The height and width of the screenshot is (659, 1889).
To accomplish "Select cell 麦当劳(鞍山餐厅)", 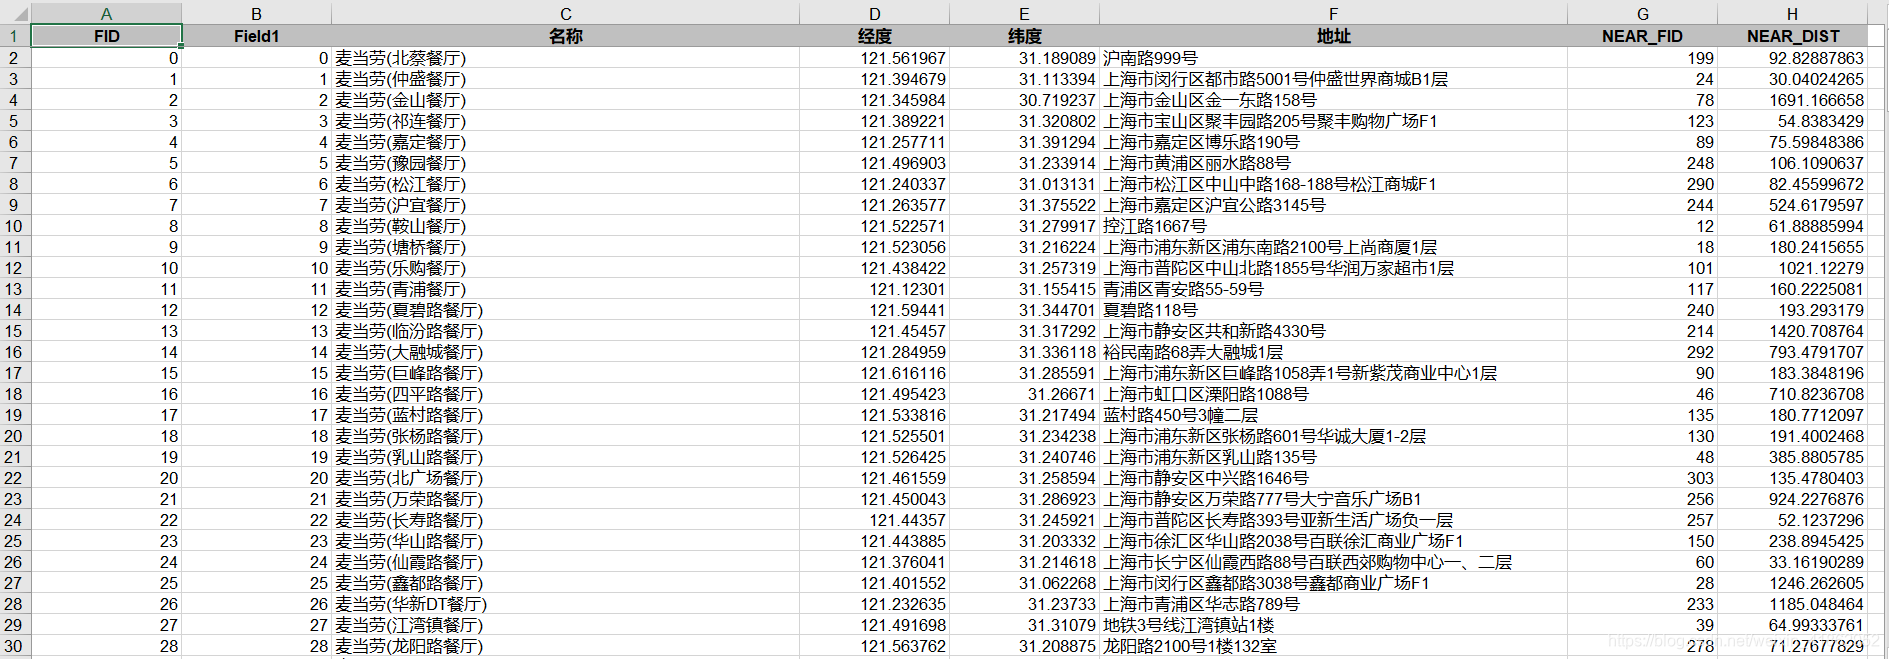I will (x=565, y=226).
